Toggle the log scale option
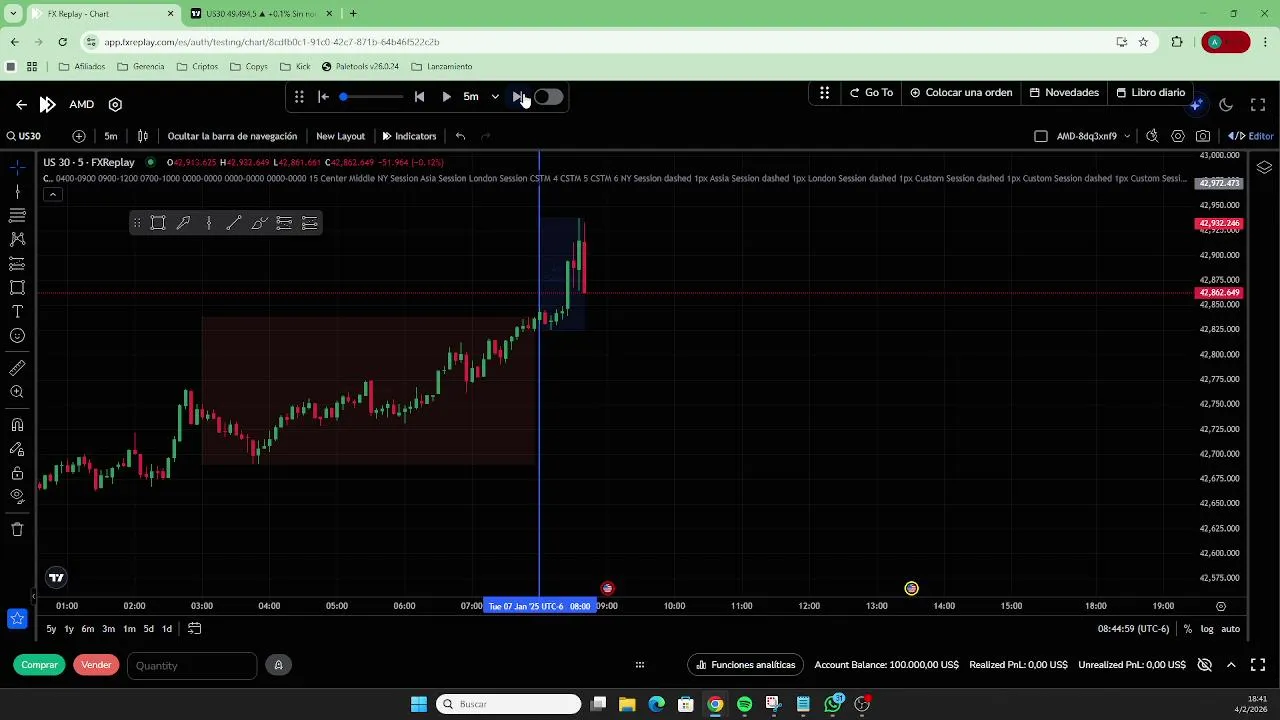Screen dimensions: 1280x720 pos(1207,629)
